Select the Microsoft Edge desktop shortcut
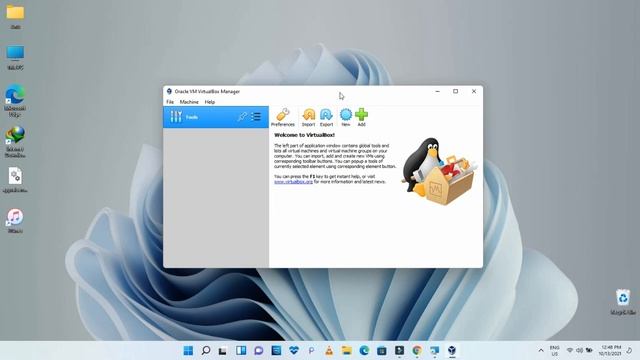Screen dimensions: 640x360 click(15, 101)
